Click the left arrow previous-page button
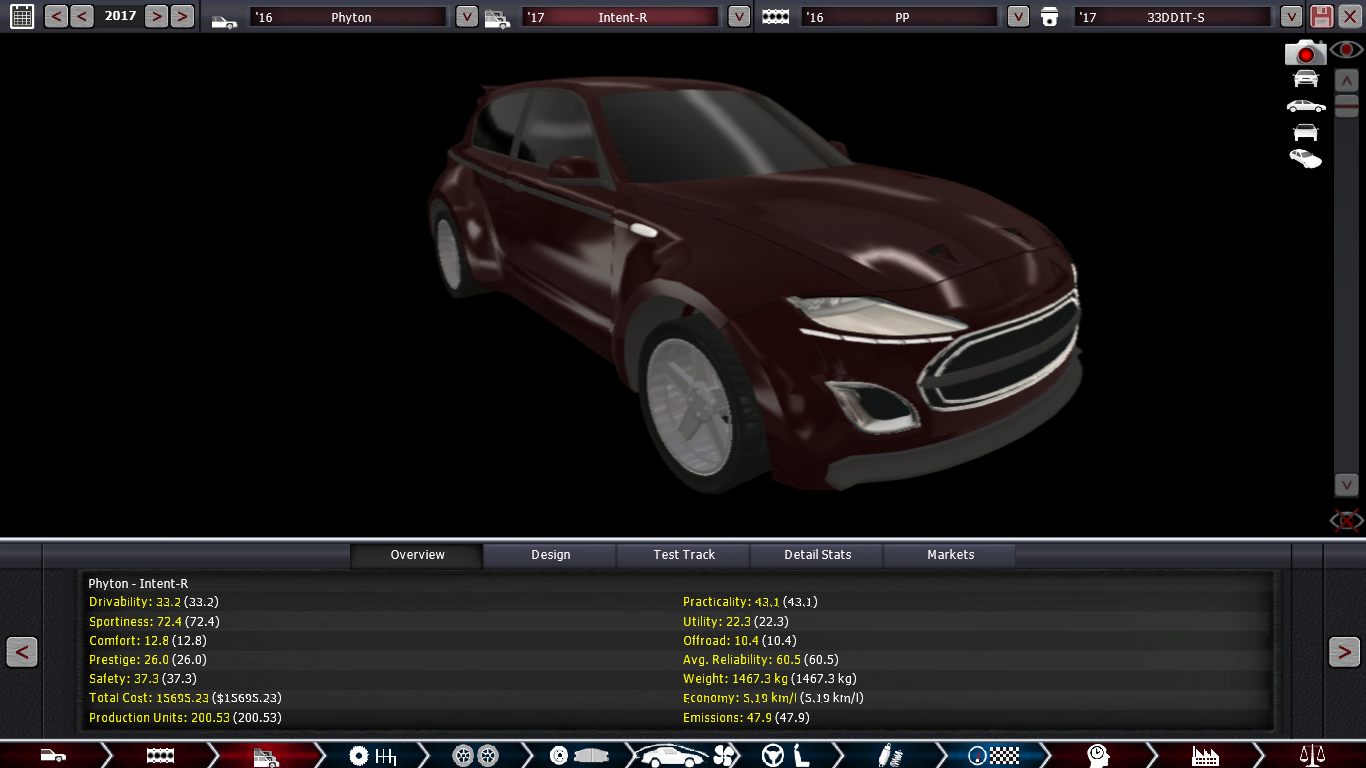The image size is (1366, 768). (22, 652)
